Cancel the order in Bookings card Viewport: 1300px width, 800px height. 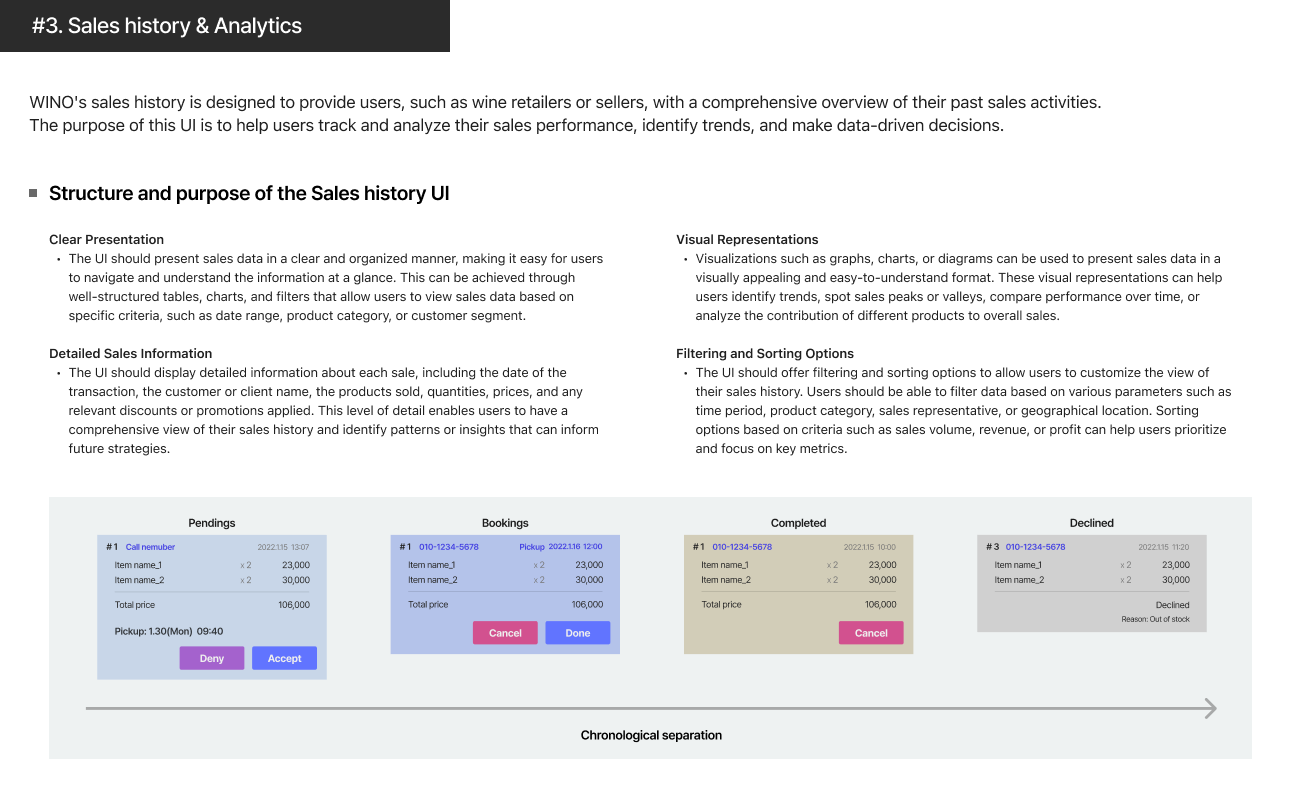click(x=505, y=633)
